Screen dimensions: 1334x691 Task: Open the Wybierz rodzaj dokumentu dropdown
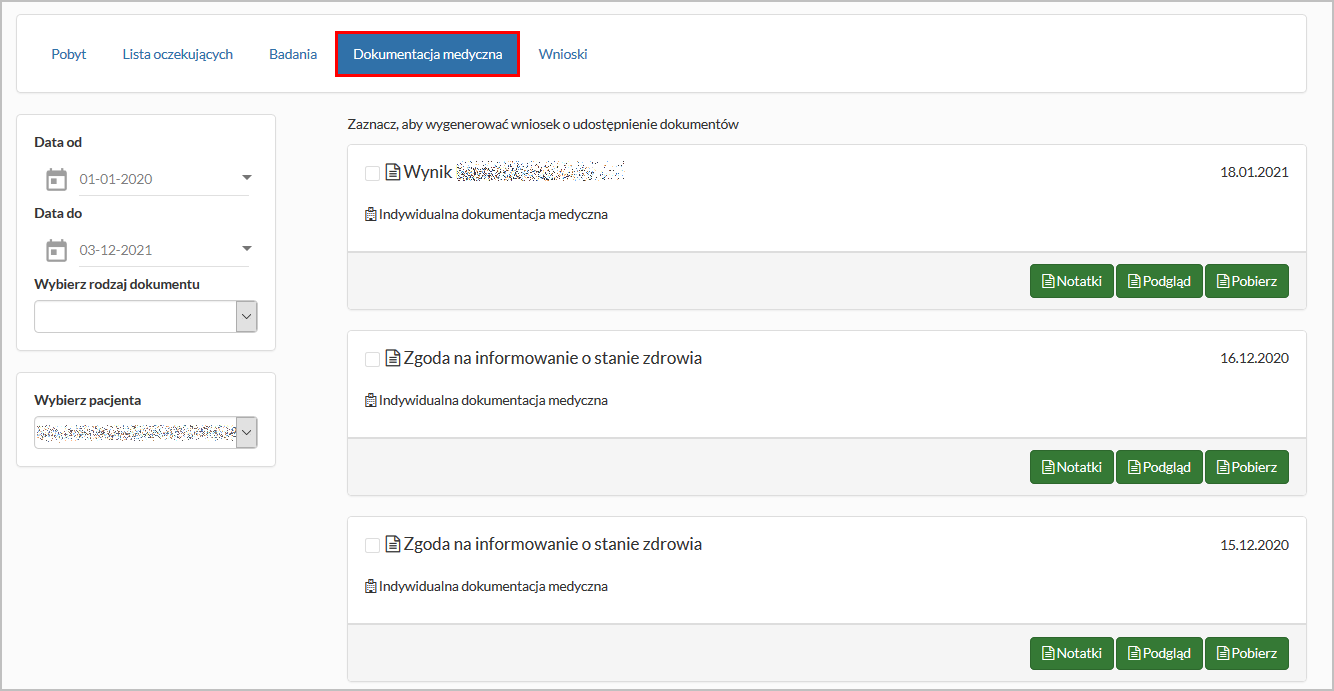coord(246,317)
